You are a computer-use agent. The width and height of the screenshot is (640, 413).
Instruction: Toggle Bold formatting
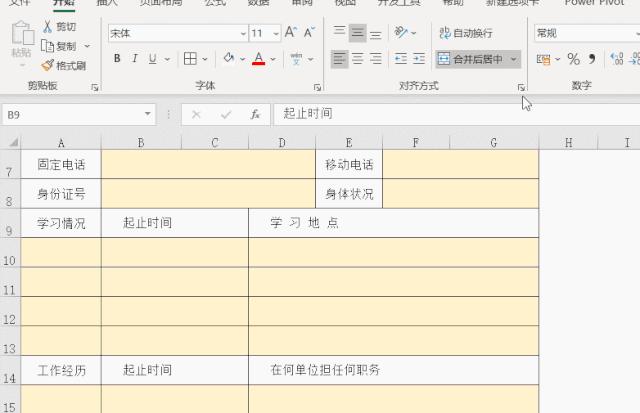[117, 59]
